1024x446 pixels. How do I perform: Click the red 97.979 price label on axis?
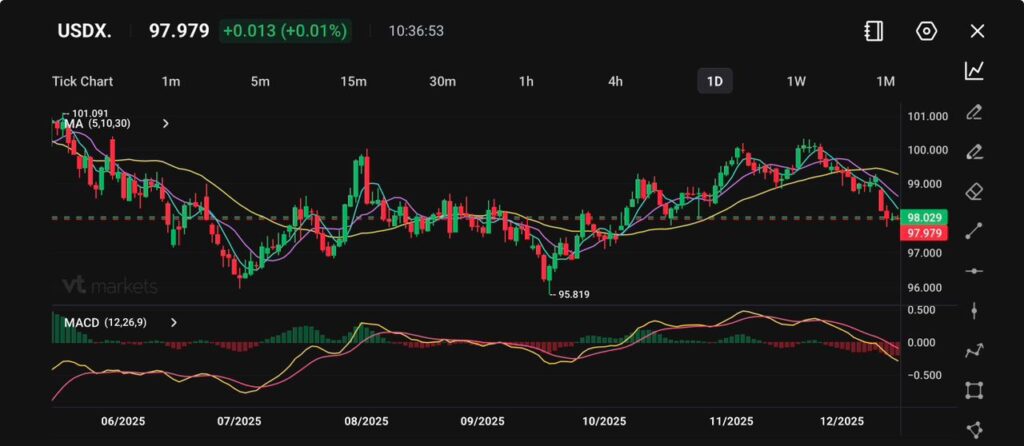[x=926, y=233]
